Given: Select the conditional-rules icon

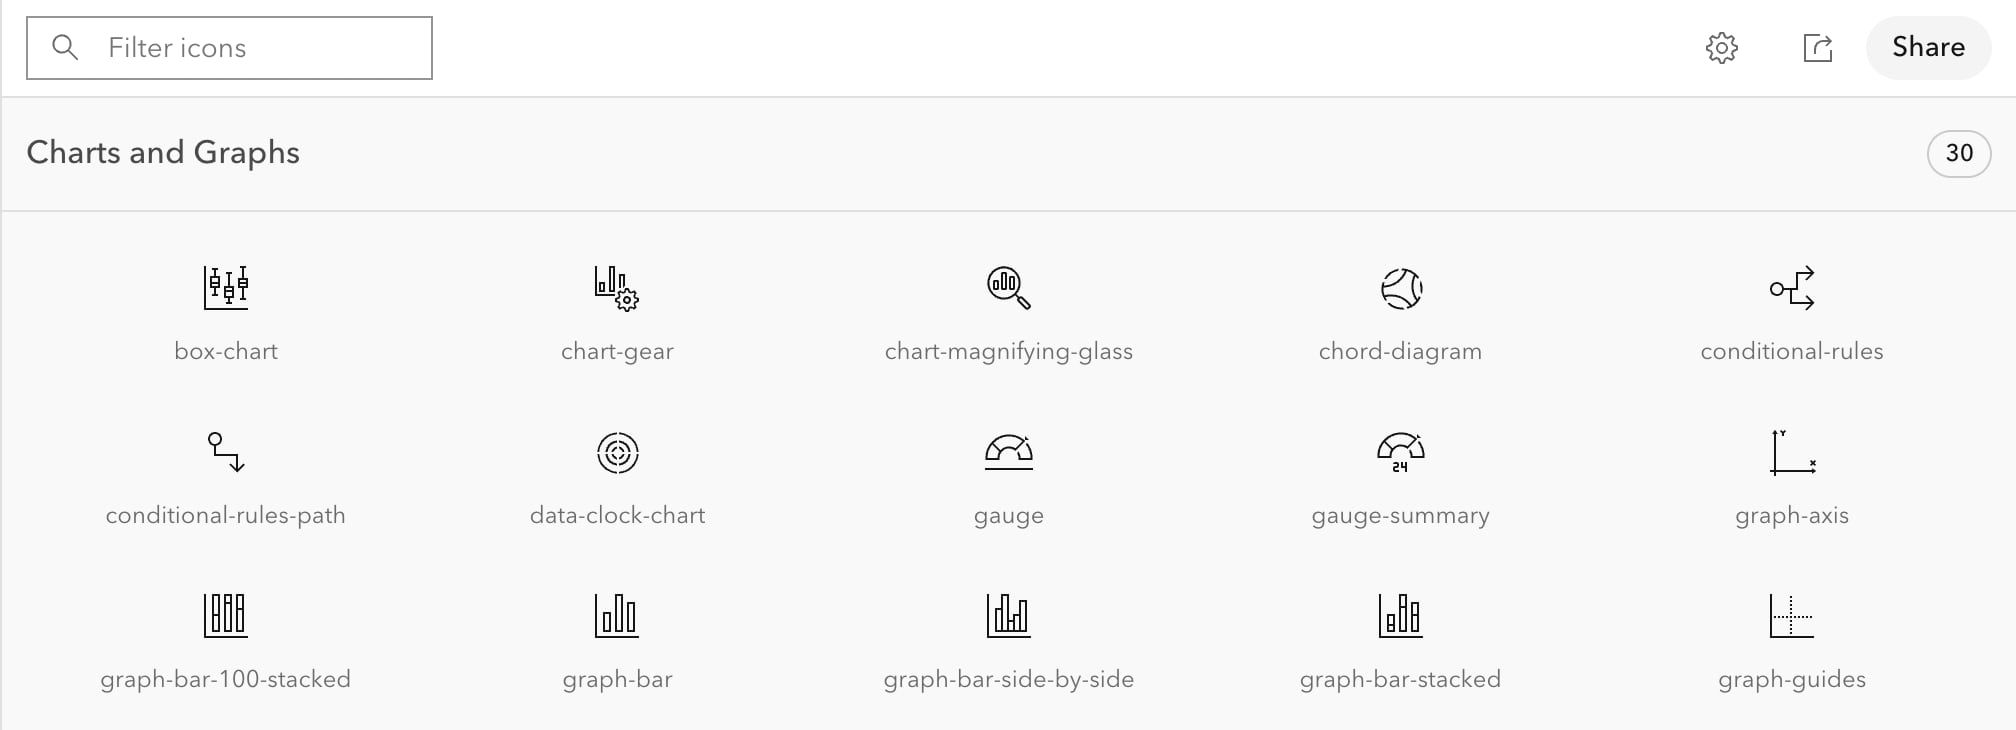Looking at the screenshot, I should coord(1791,286).
